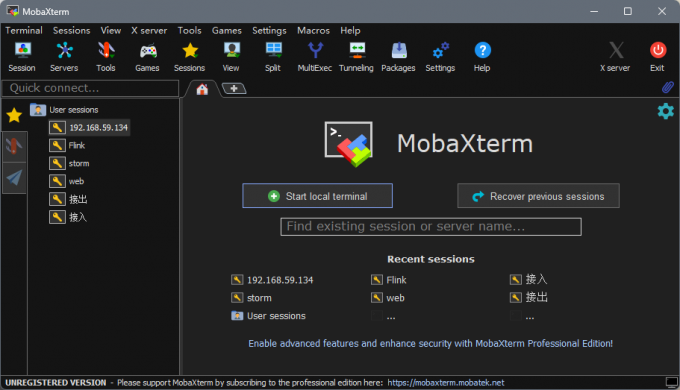Open the Servers toolbar icon
The width and height of the screenshot is (680, 390).
click(64, 57)
